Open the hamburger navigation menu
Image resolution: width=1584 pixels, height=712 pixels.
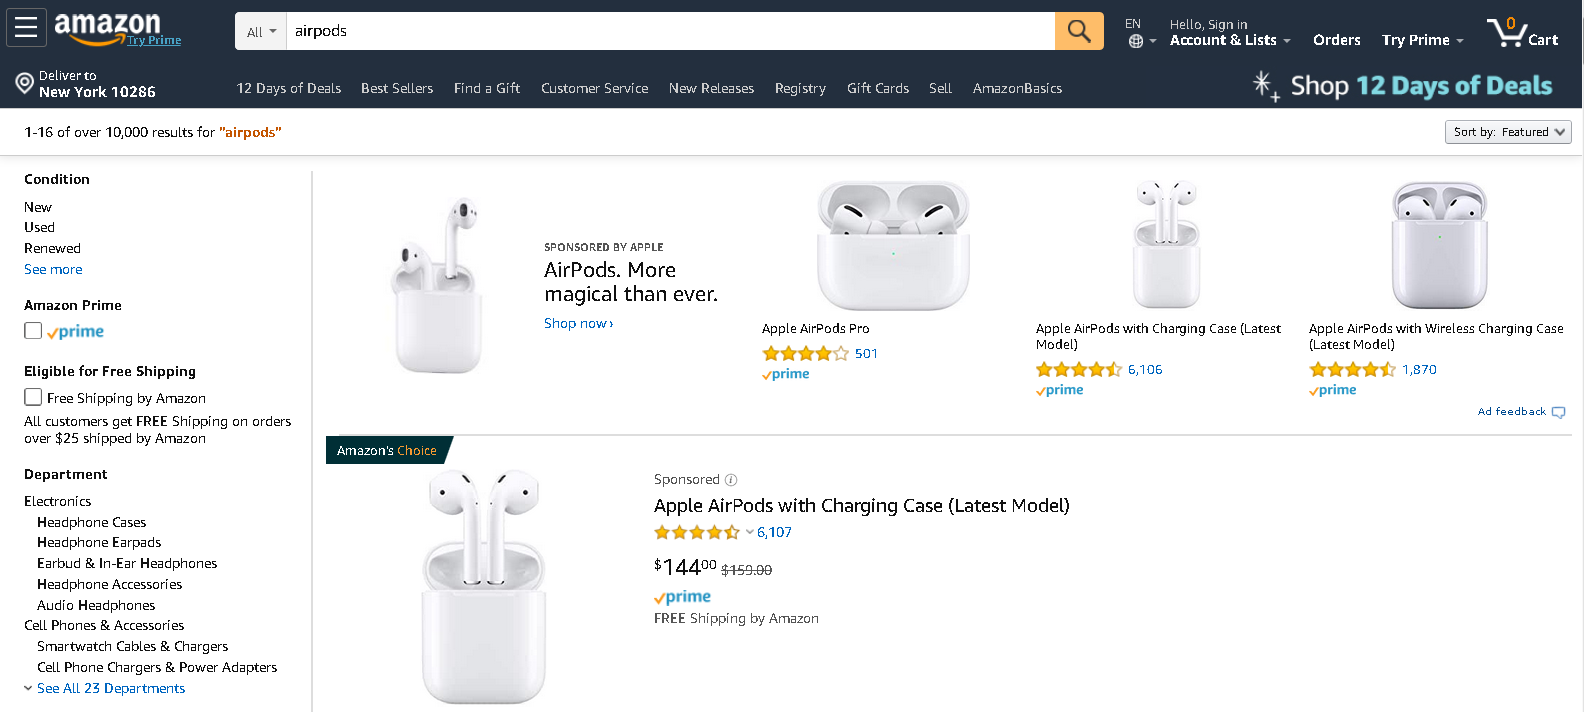tap(26, 28)
